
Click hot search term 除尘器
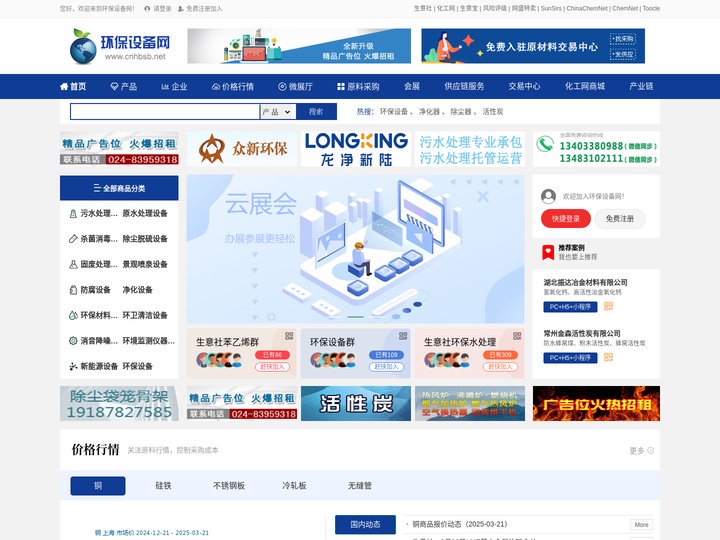click(461, 112)
